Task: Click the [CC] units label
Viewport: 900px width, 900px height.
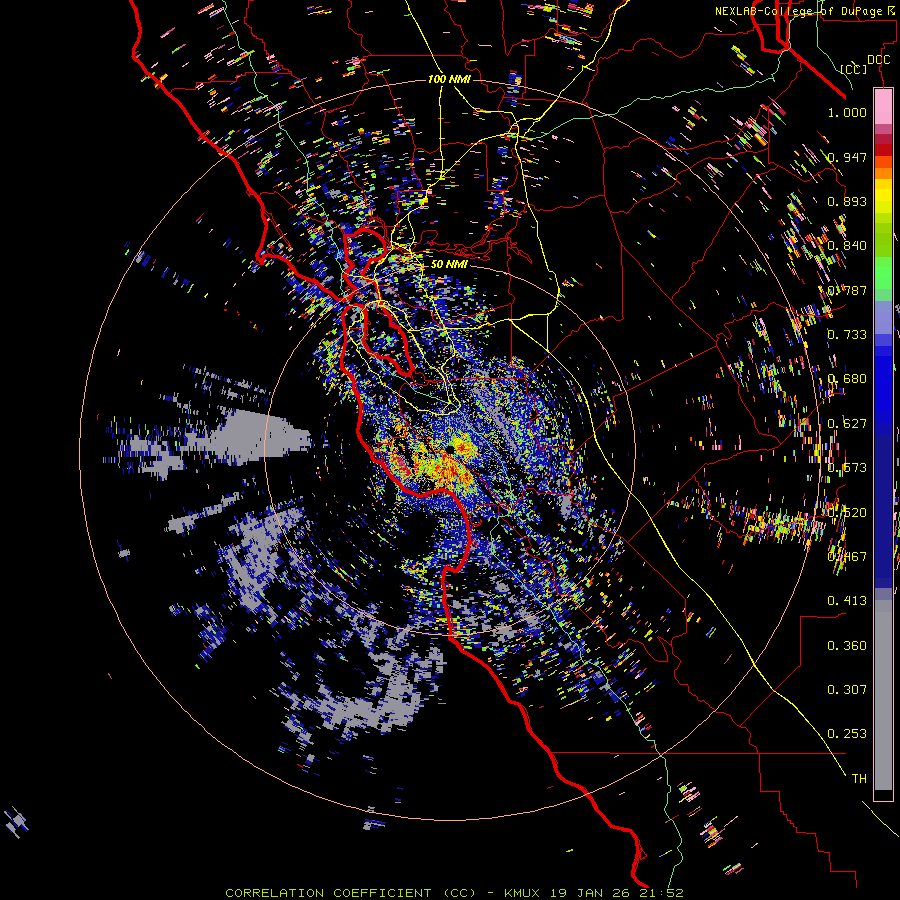Action: point(854,69)
